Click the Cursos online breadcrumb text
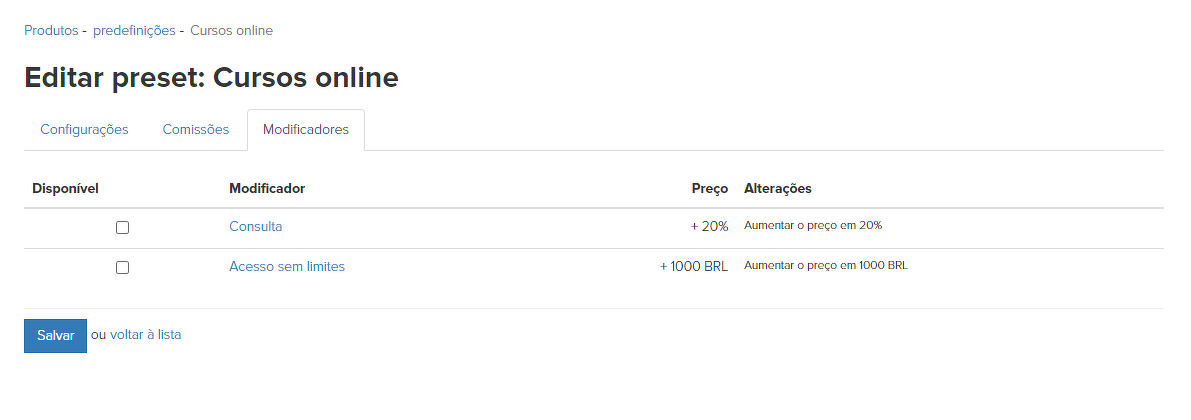1191x420 pixels. [x=231, y=30]
